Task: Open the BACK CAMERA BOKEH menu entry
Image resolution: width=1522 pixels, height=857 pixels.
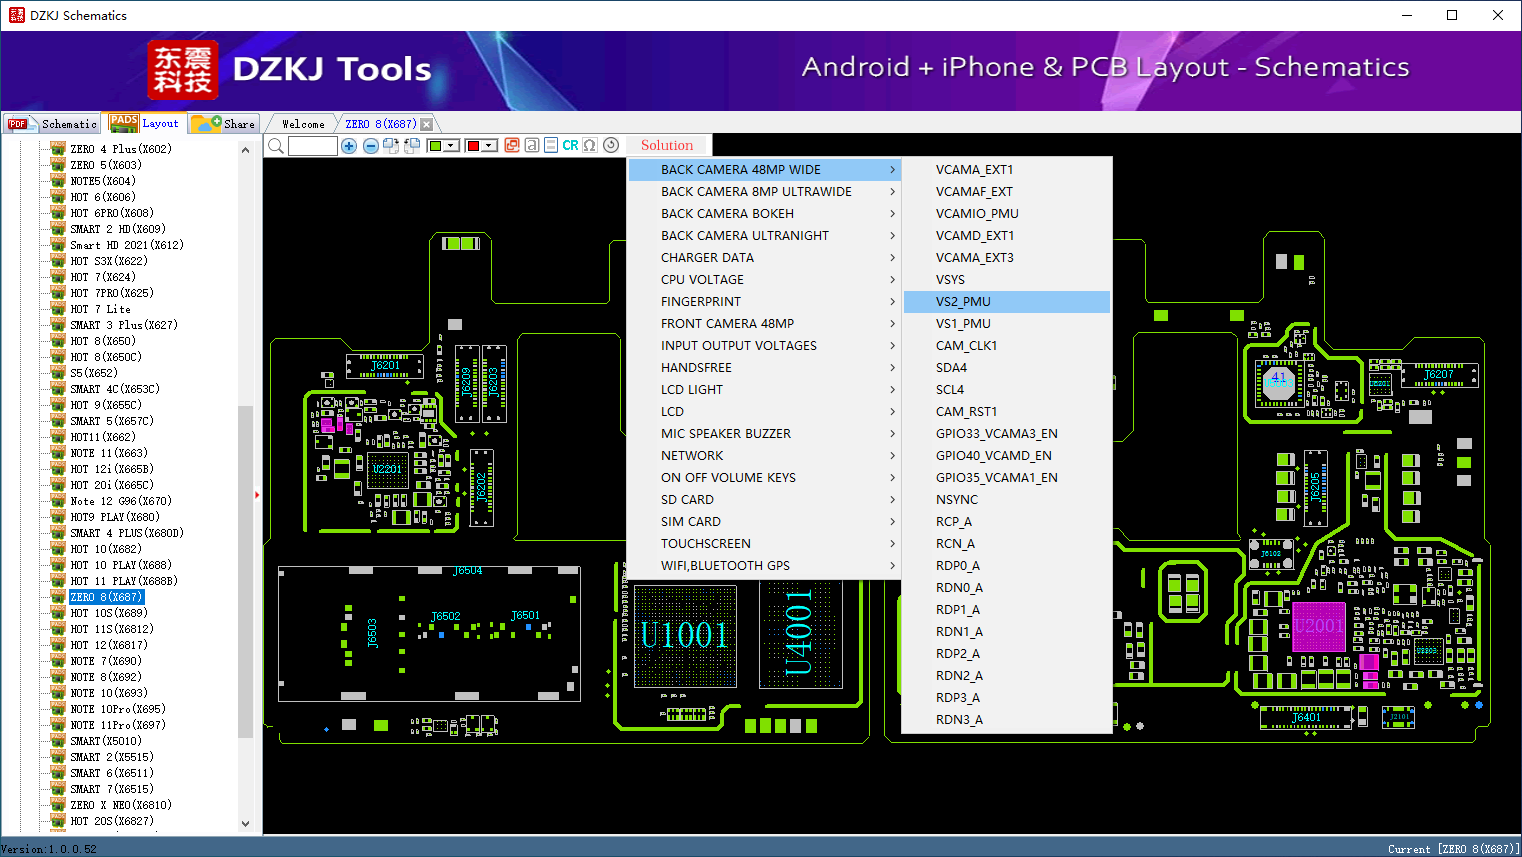Action: pyautogui.click(x=764, y=214)
